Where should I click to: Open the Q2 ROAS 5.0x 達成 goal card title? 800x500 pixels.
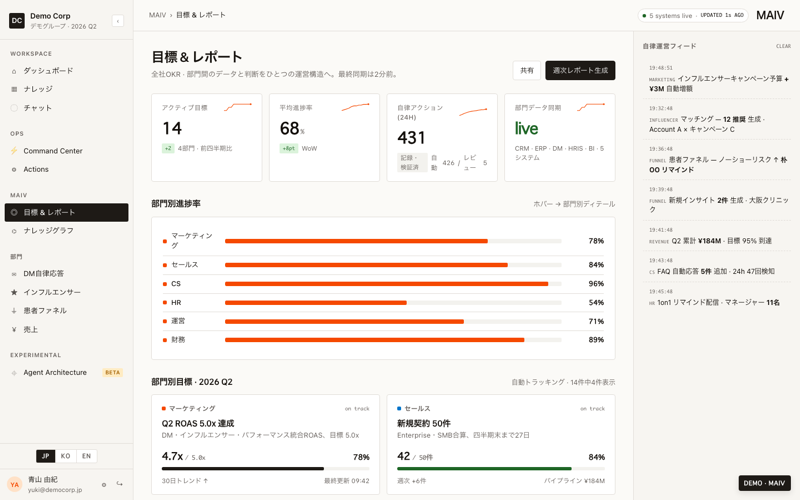click(198, 423)
